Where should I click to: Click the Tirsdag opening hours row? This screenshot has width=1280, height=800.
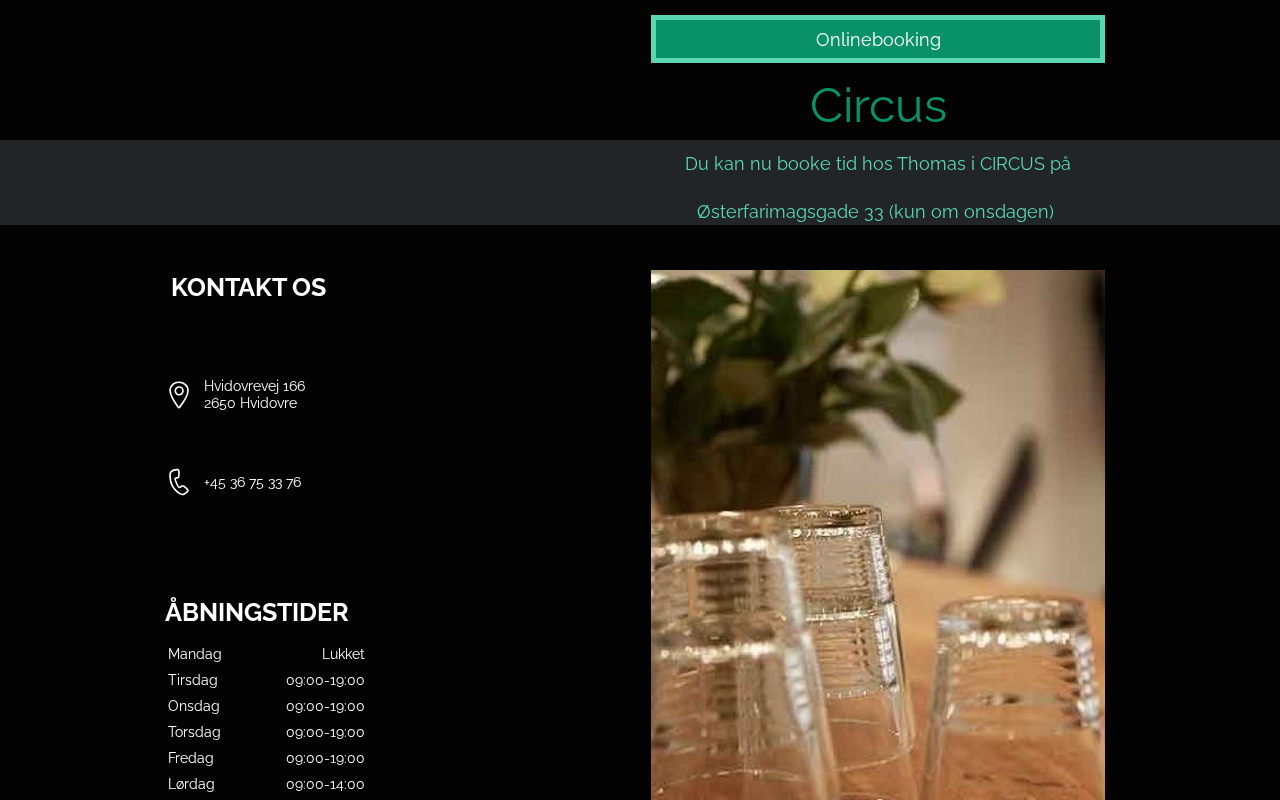click(266, 680)
